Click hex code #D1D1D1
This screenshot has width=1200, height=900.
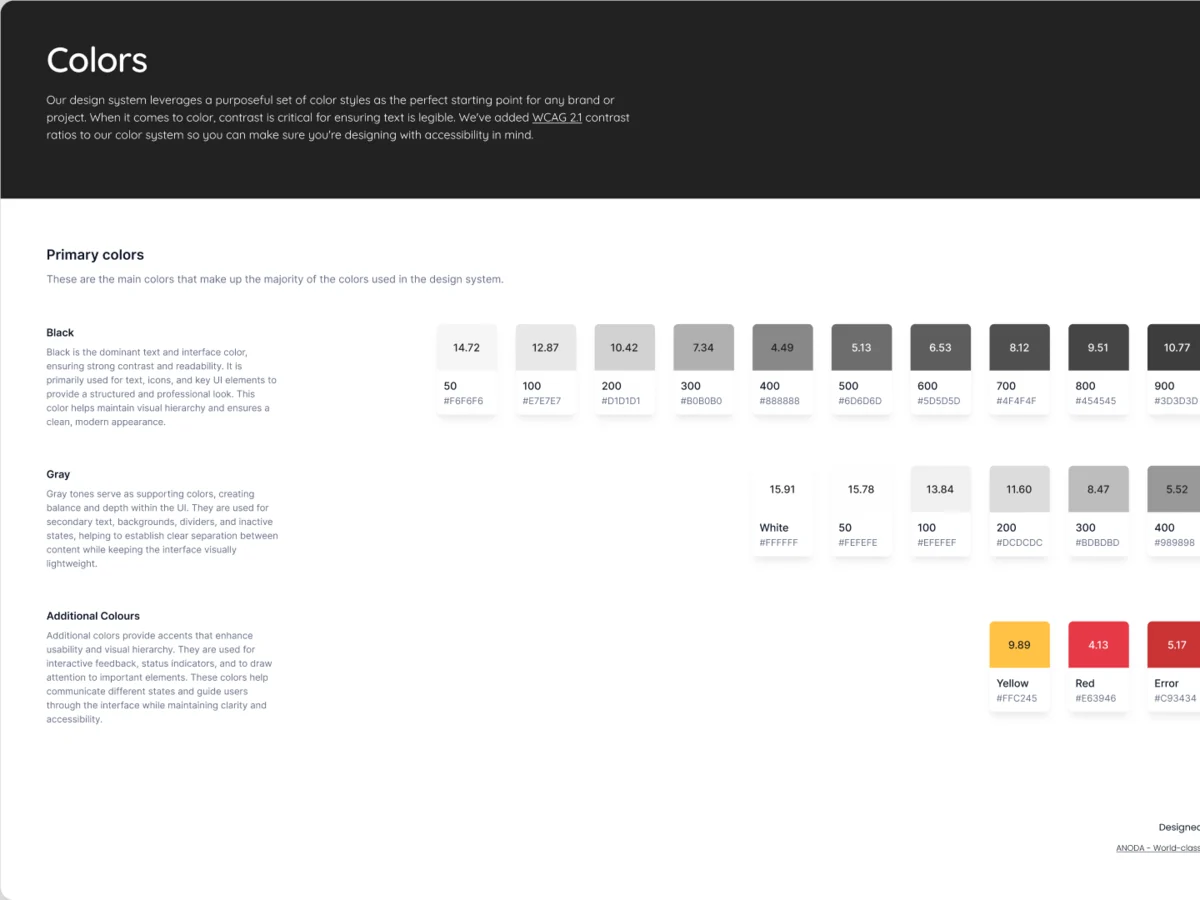[621, 401]
